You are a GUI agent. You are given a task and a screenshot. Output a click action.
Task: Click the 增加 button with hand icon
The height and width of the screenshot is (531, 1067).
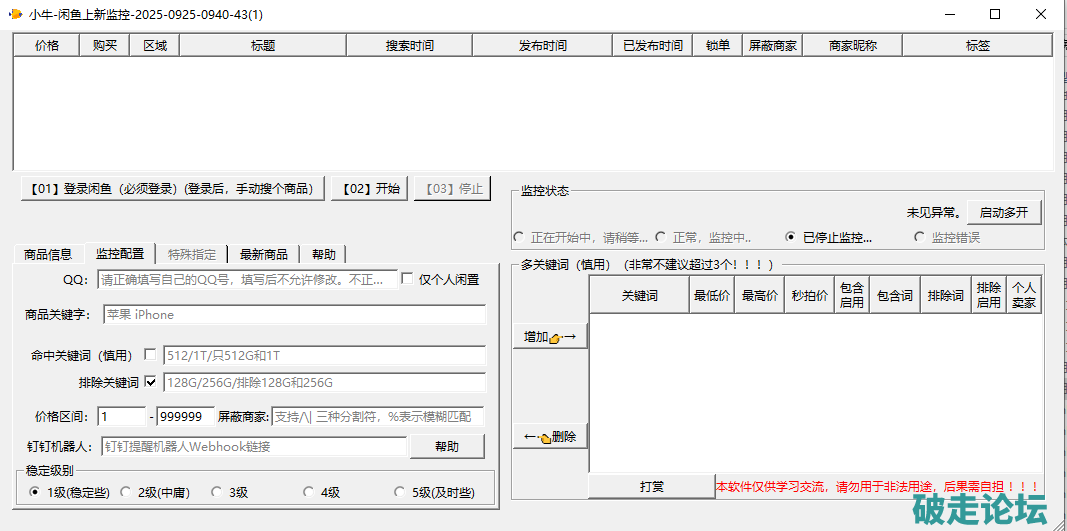coord(550,337)
